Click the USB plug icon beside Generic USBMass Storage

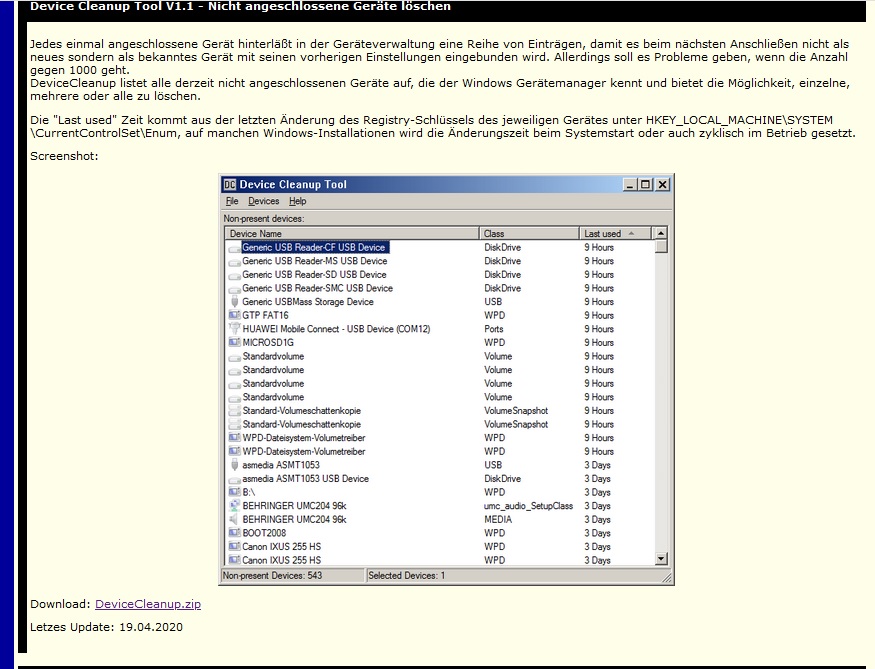coord(234,302)
